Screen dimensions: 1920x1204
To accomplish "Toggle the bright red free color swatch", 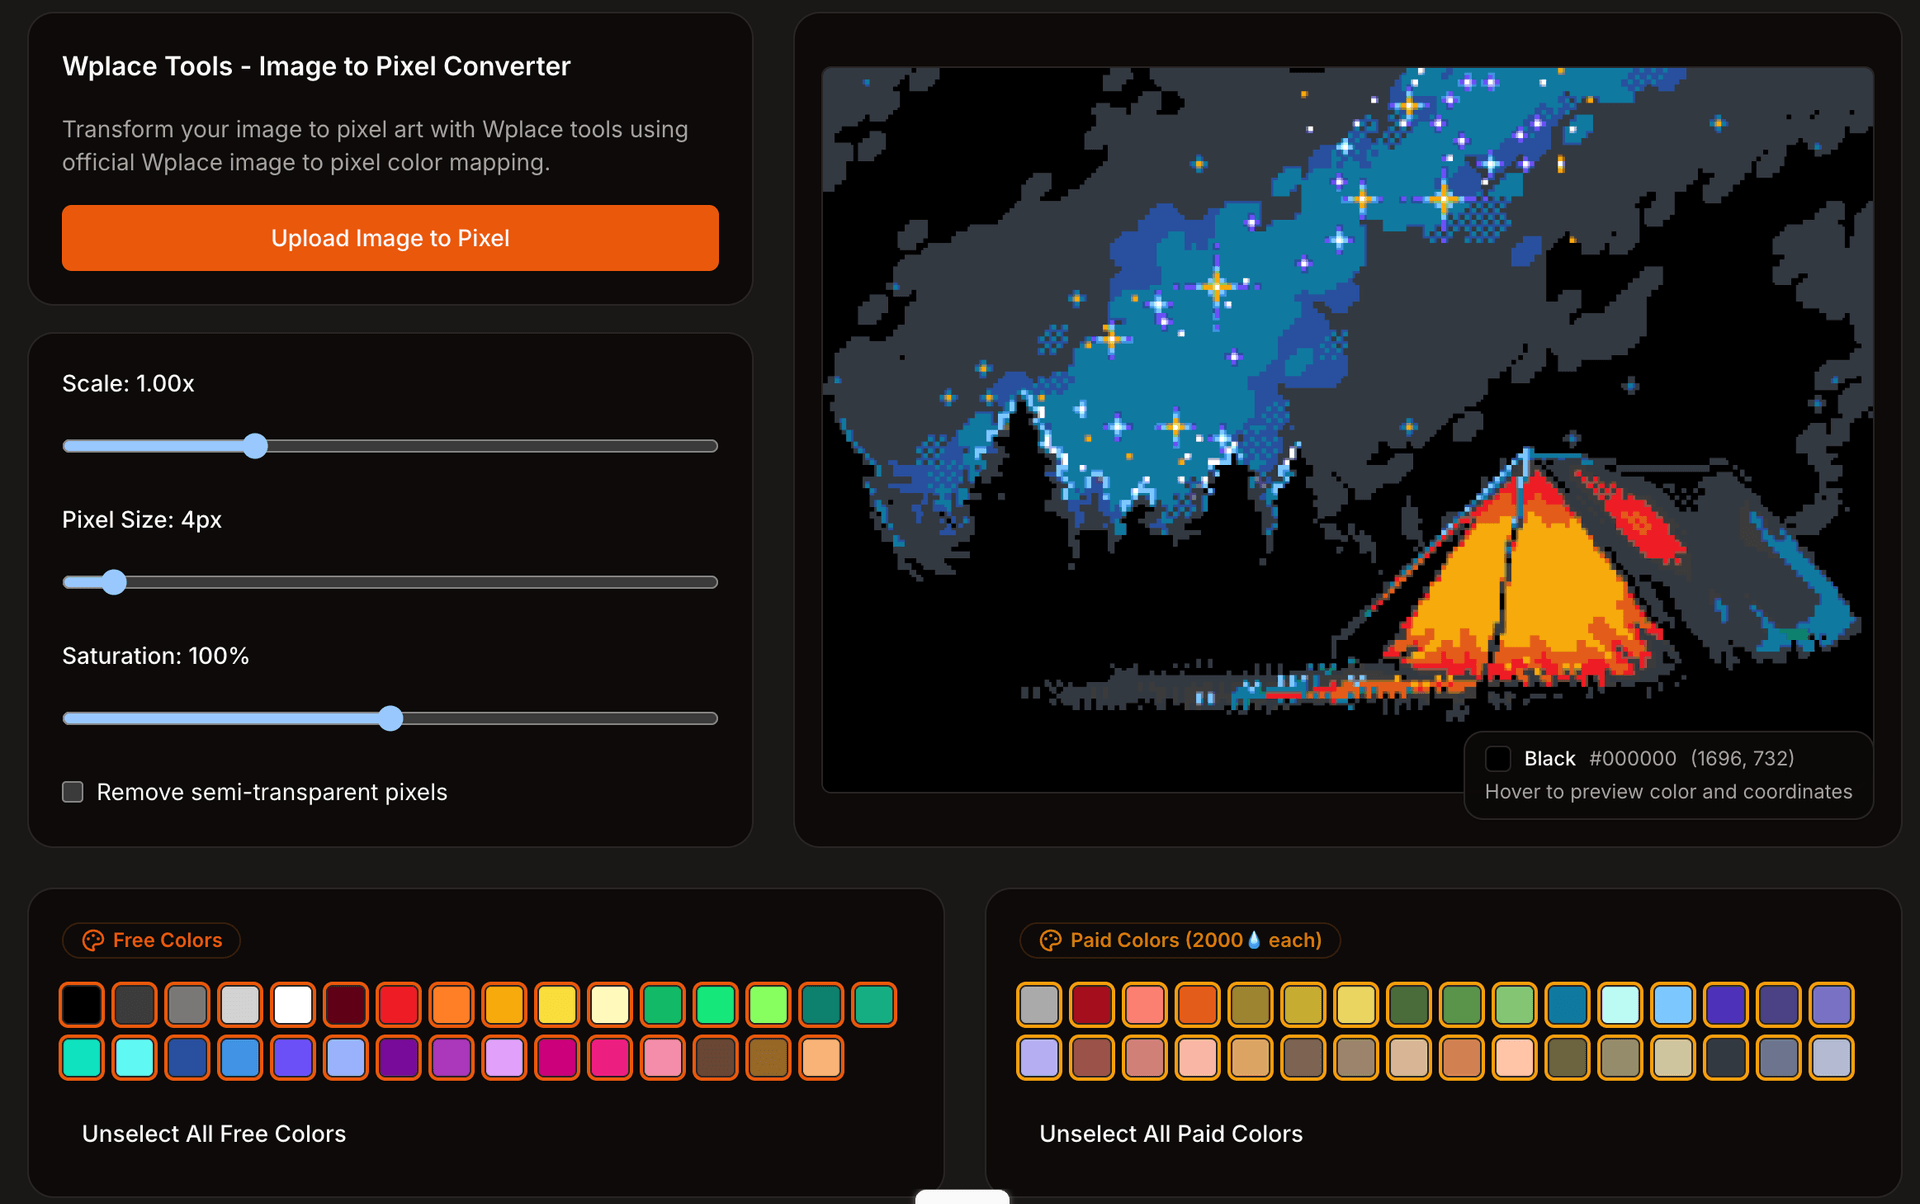I will 398,1004.
